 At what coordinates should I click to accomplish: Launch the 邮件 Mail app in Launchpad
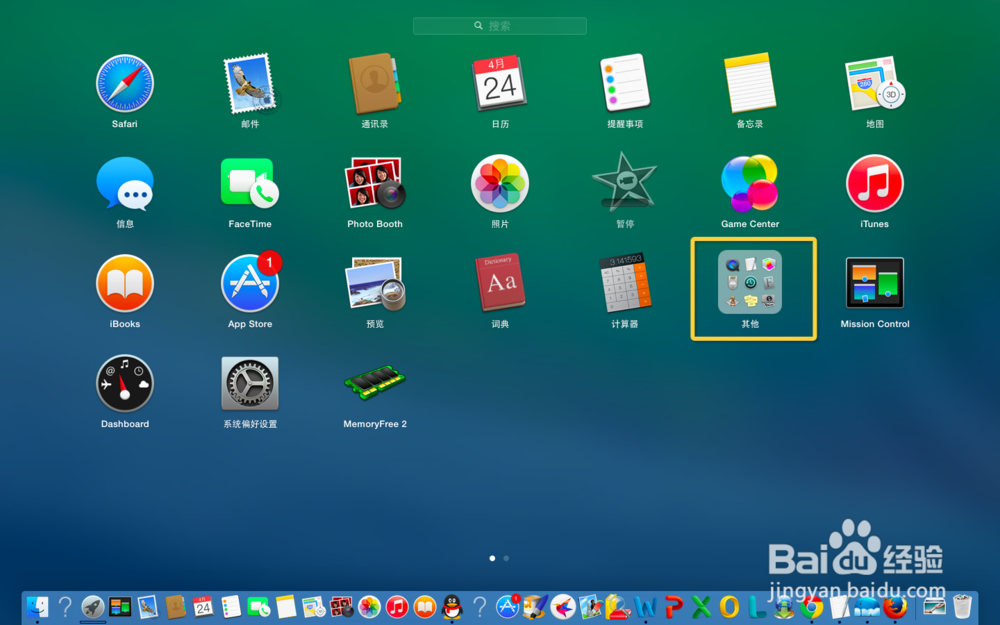[250, 84]
